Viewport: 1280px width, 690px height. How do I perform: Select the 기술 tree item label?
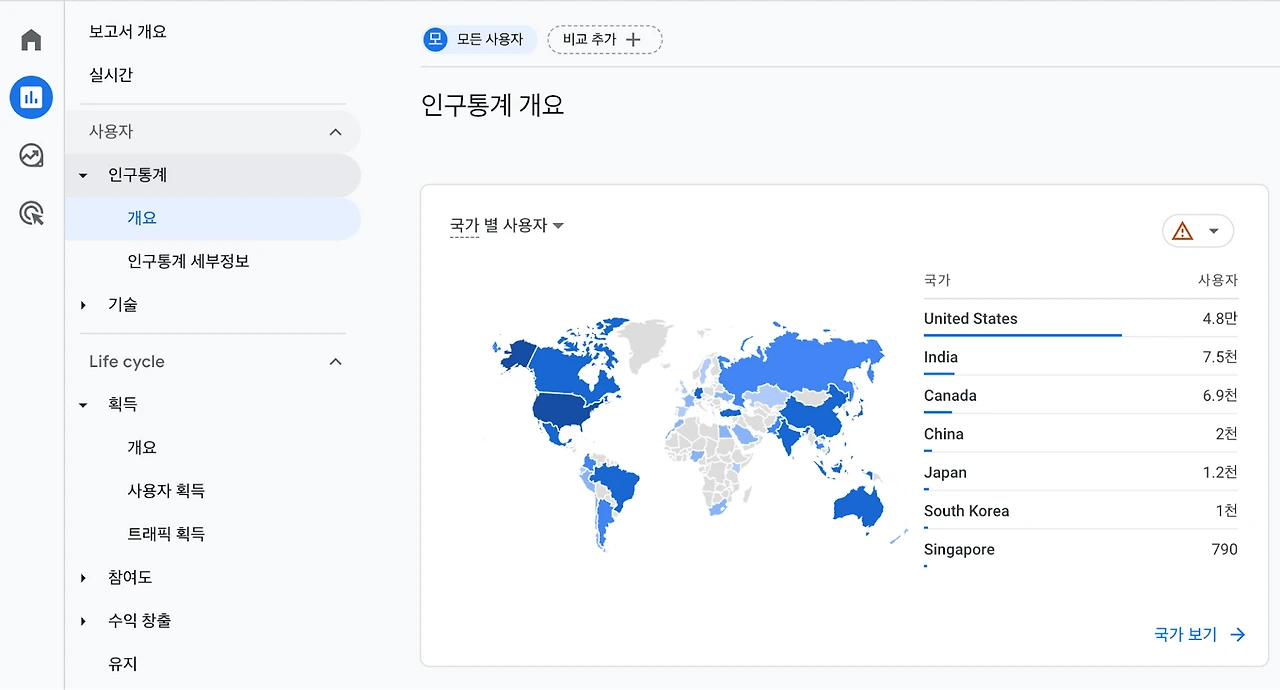pyautogui.click(x=123, y=305)
